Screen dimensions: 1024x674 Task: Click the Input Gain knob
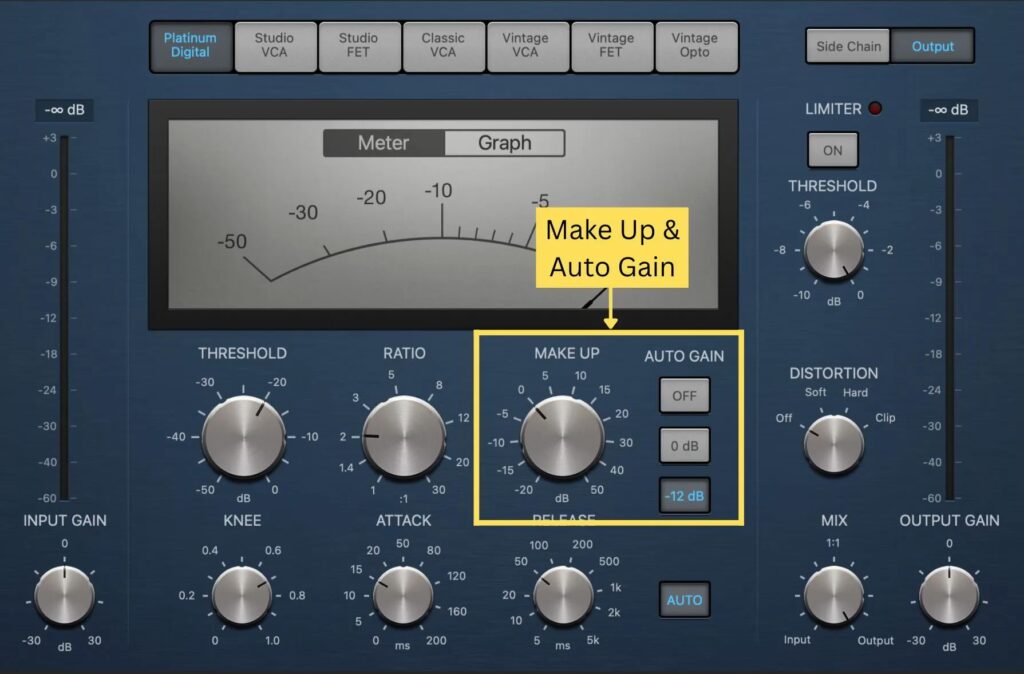[64, 596]
